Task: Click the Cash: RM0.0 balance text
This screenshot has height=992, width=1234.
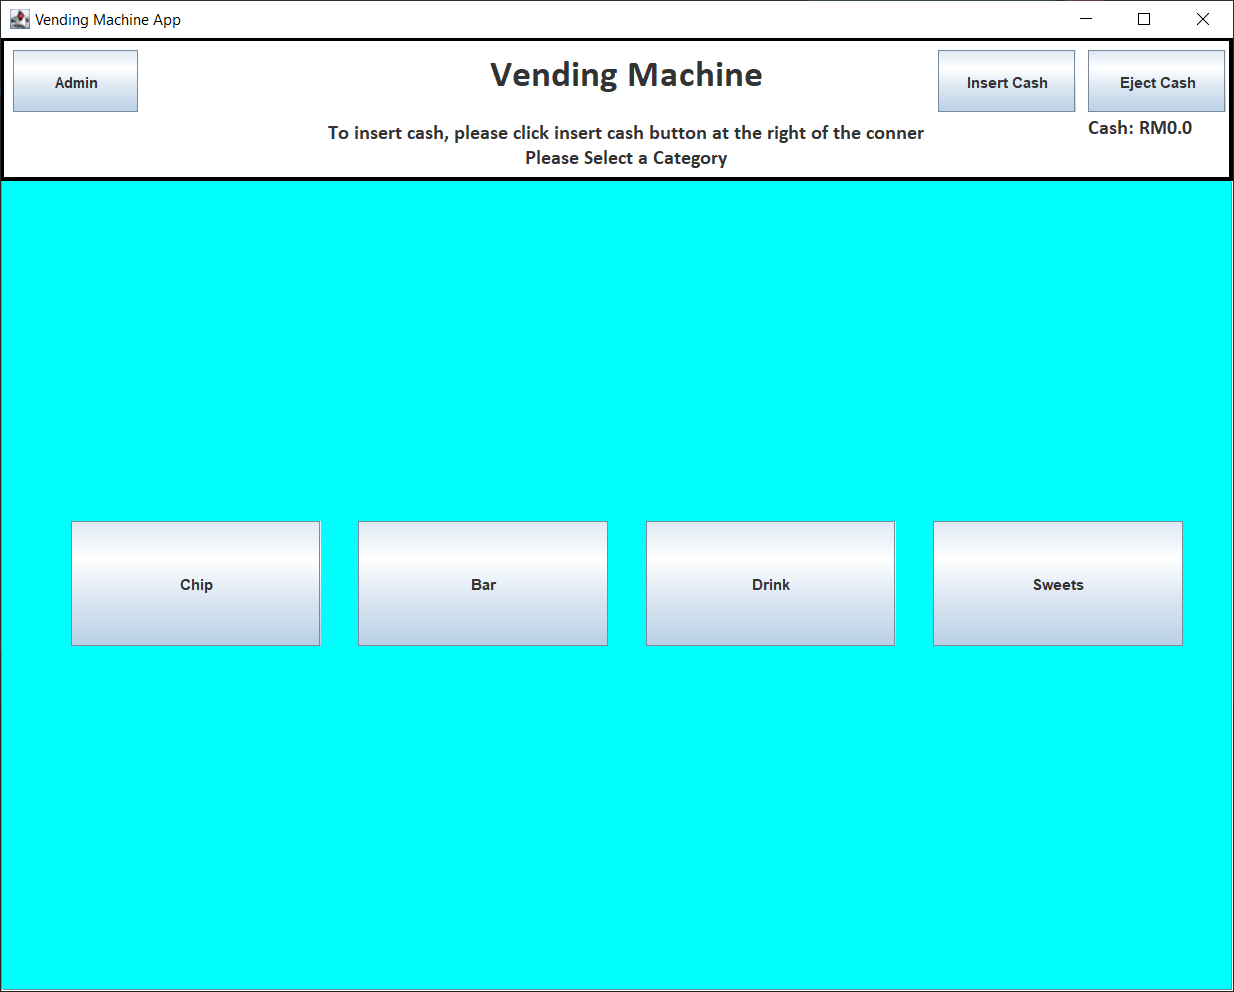Action: pos(1140,128)
